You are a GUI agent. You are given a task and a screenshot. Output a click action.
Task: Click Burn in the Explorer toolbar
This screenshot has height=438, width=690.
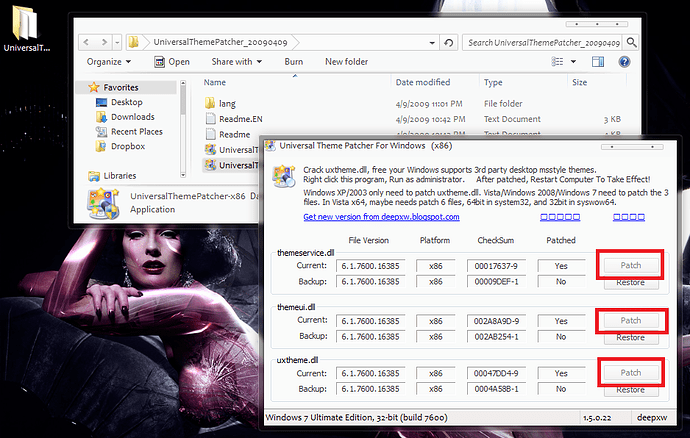[x=294, y=62]
